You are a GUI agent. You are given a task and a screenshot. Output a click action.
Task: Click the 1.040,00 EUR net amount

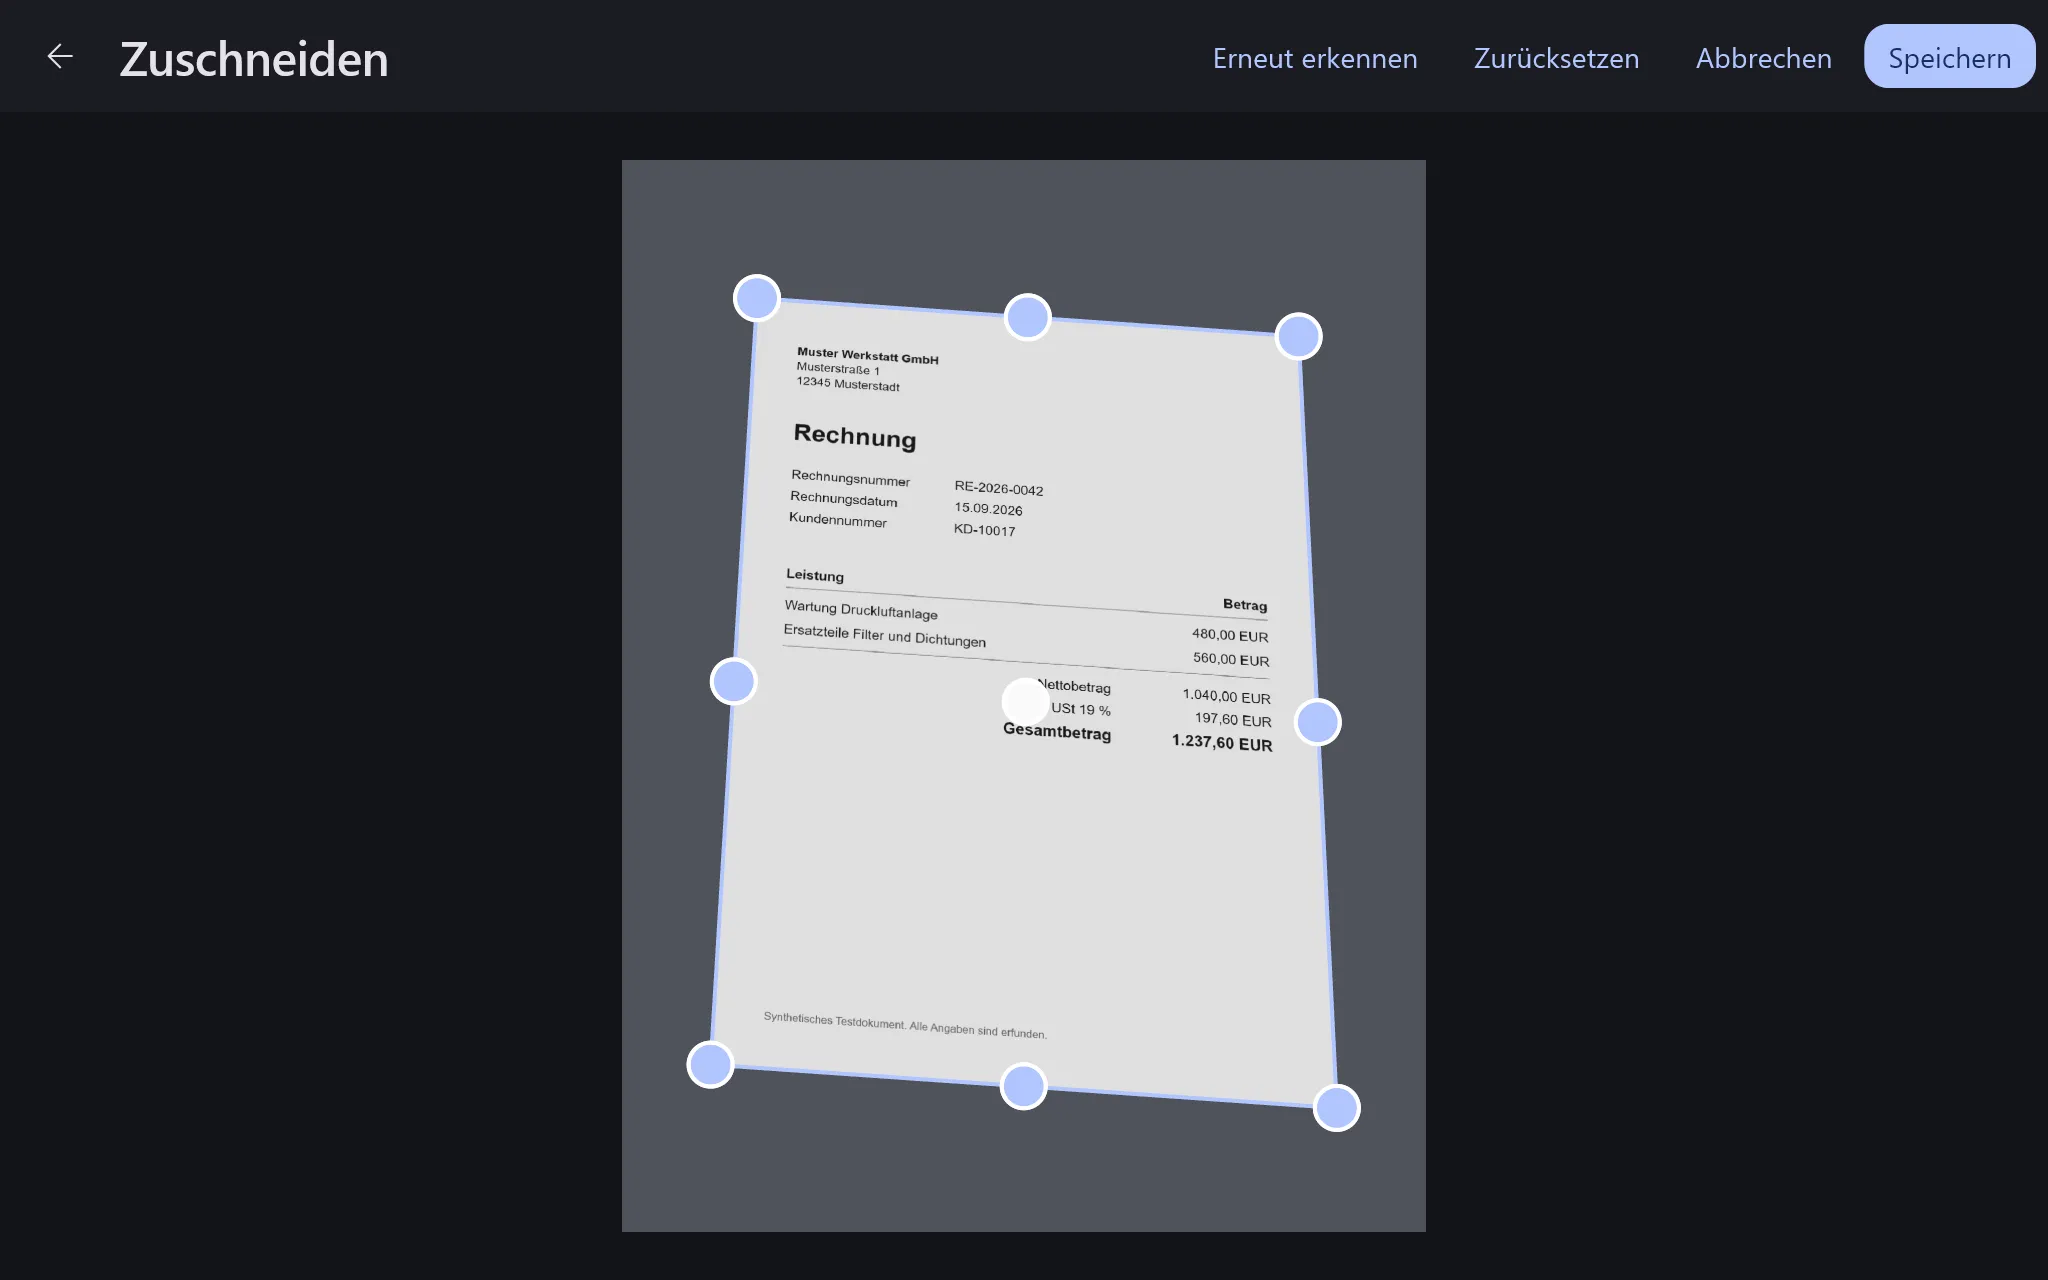1227,696
